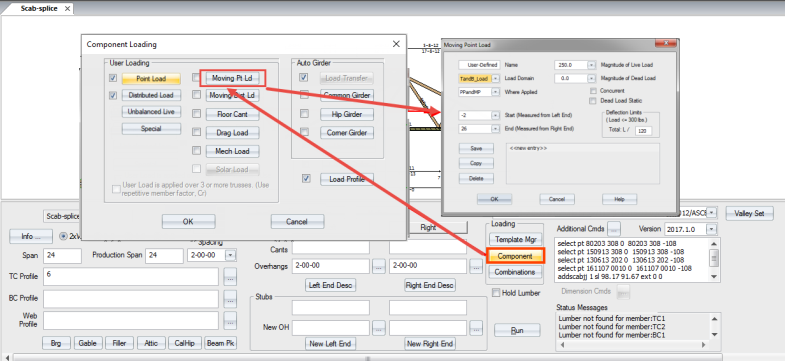The height and width of the screenshot is (361, 785).
Task: Expand the Where Applied PPandMP dropdown
Action: 495,92
